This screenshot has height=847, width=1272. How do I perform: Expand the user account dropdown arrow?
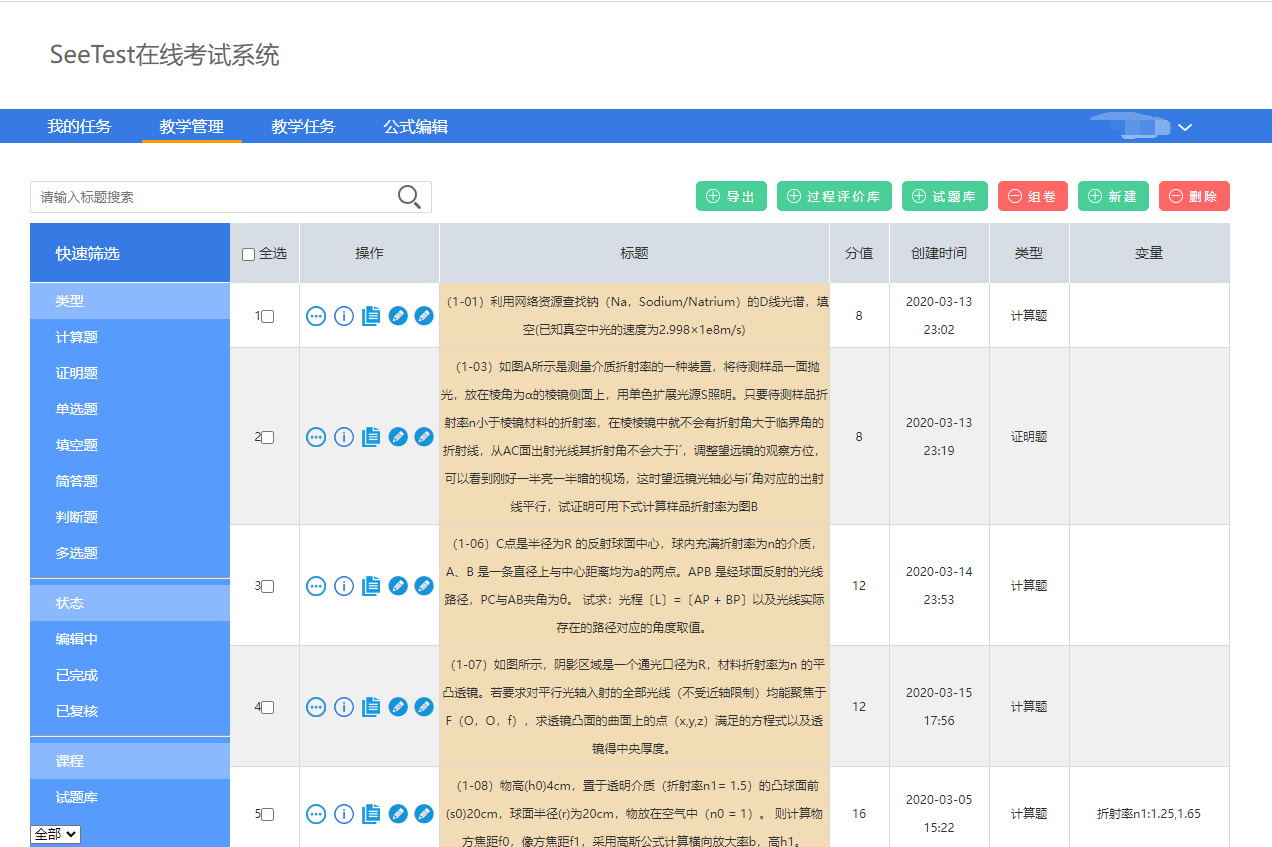(x=1185, y=127)
